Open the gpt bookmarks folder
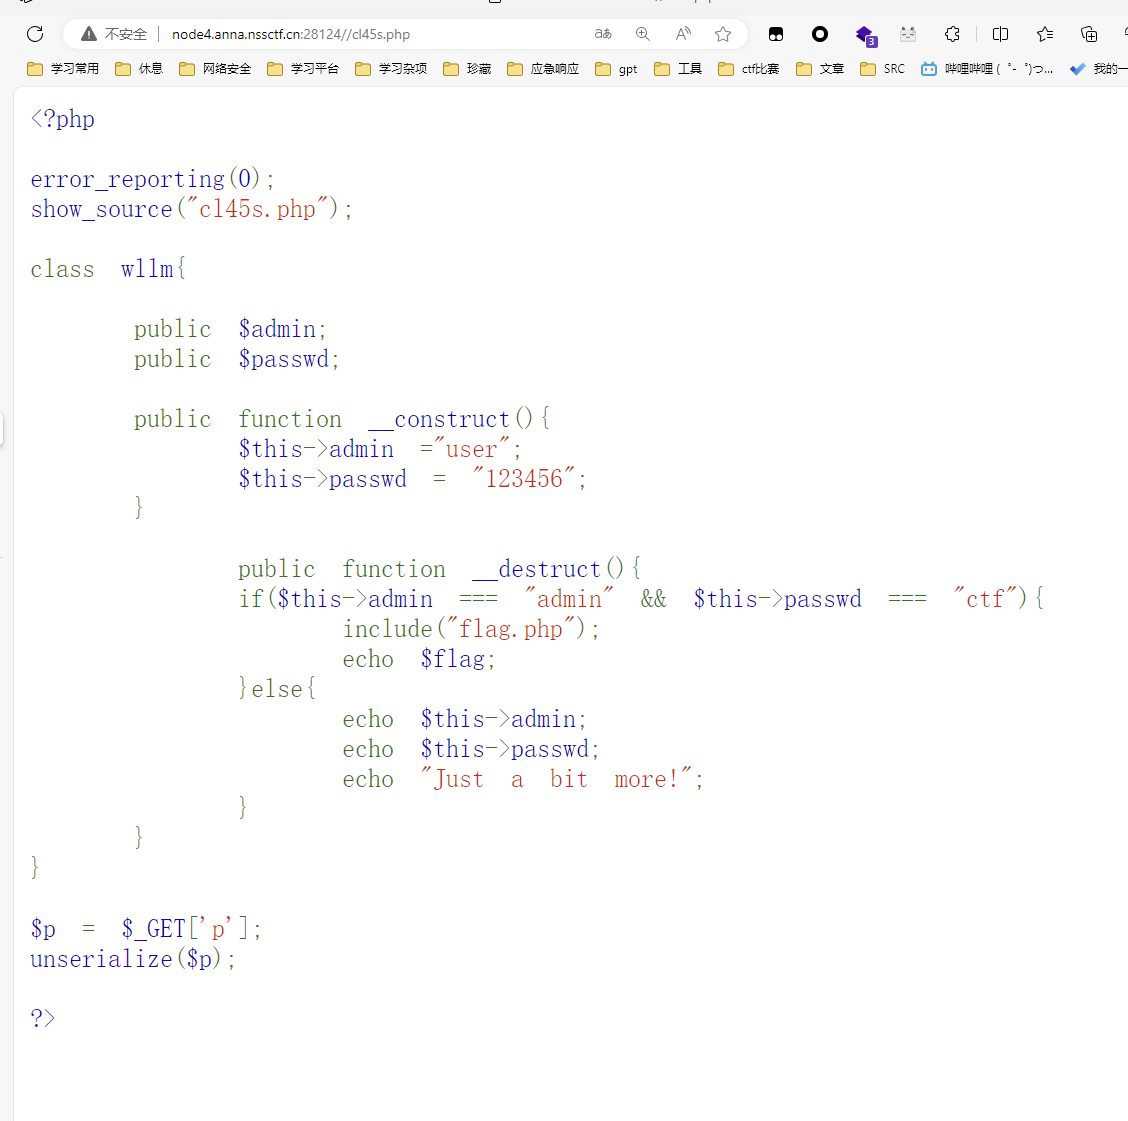Screen dimensions: 1128x1121 pyautogui.click(x=616, y=69)
